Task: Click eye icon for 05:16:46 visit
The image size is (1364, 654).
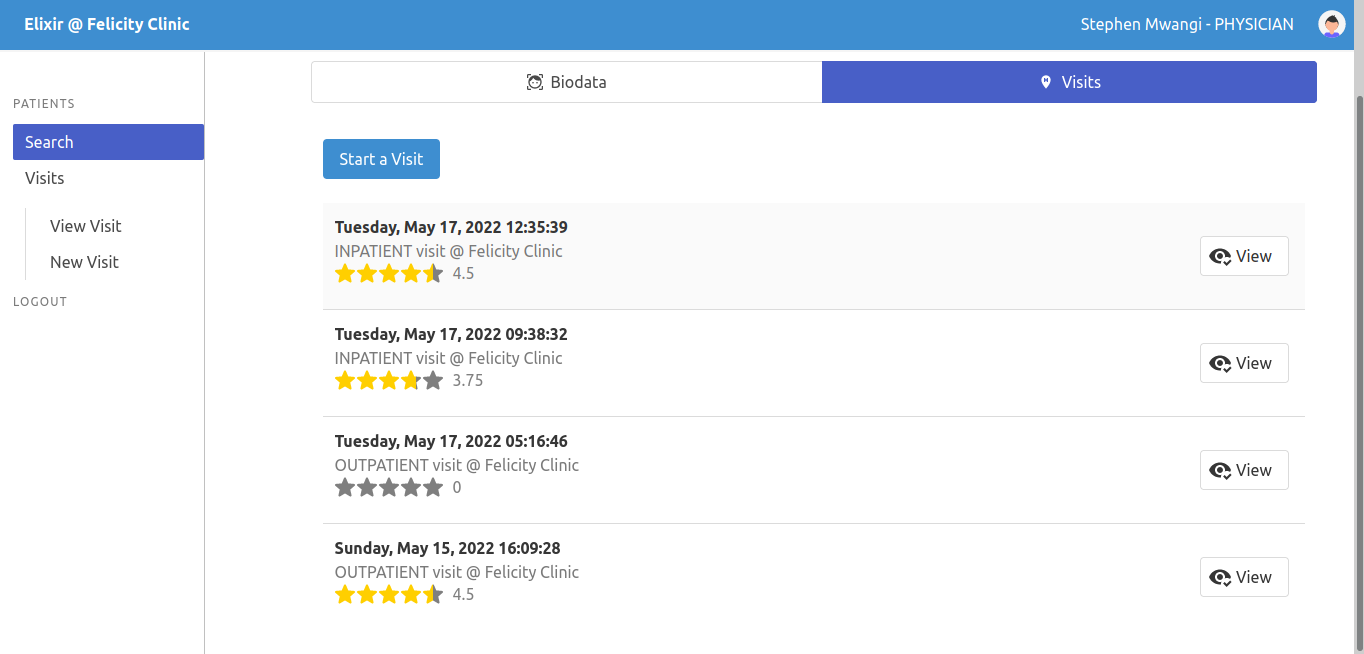Action: click(1220, 471)
